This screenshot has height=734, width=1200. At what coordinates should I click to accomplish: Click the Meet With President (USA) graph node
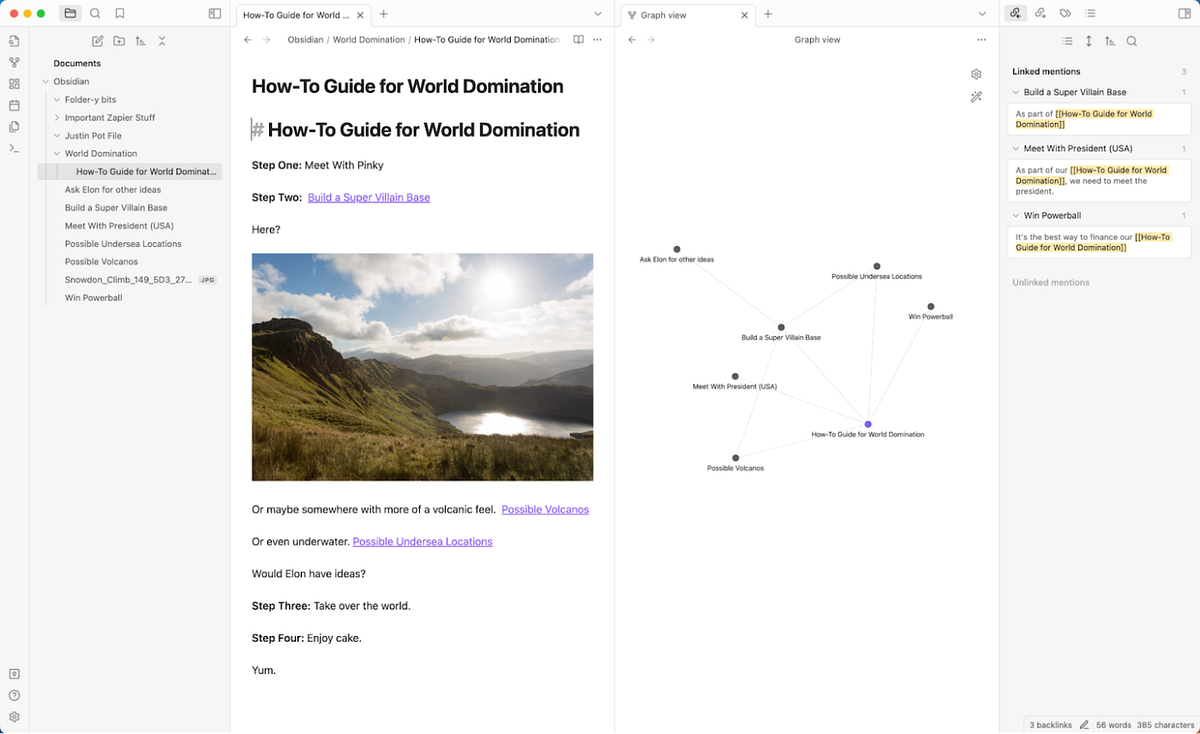[735, 377]
